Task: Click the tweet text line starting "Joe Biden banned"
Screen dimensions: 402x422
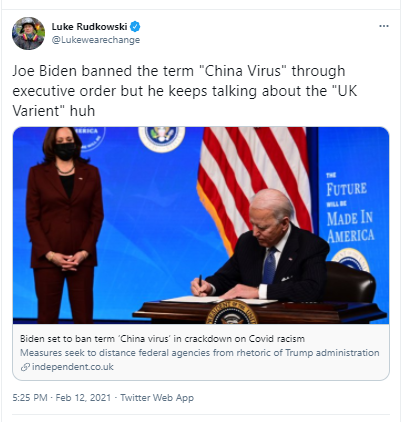Action: point(179,71)
